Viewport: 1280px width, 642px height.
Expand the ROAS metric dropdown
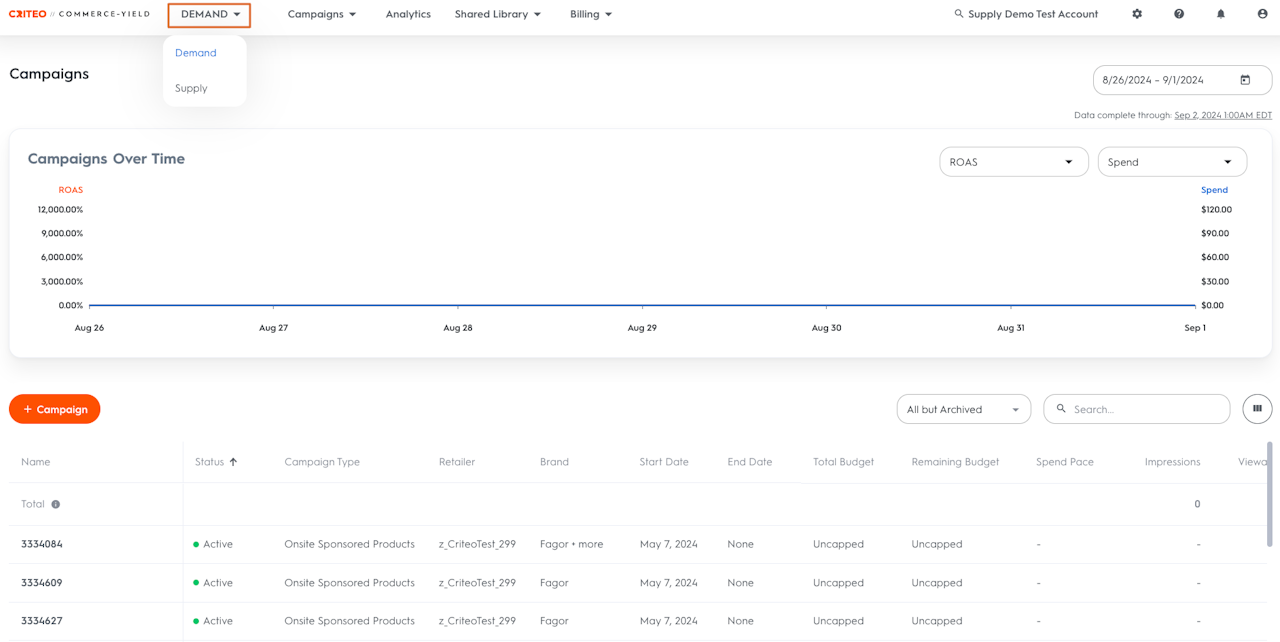click(1013, 162)
